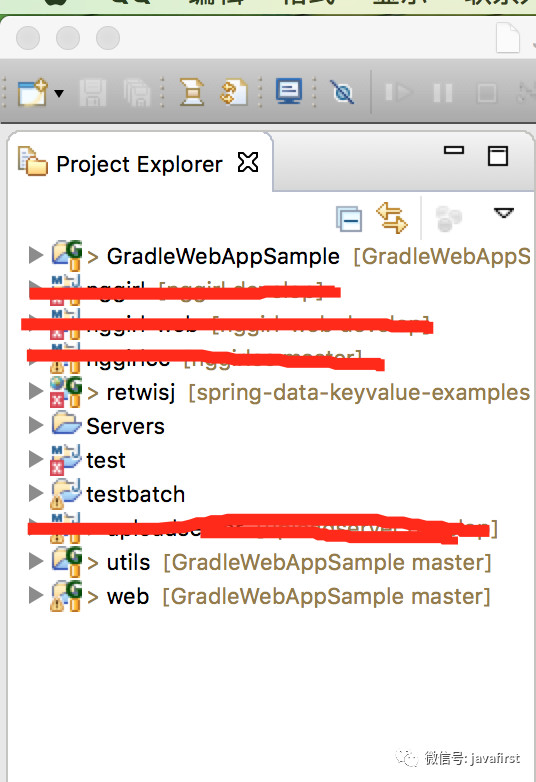536x782 pixels.
Task: Toggle Link with Editor icon
Action: tap(392, 217)
